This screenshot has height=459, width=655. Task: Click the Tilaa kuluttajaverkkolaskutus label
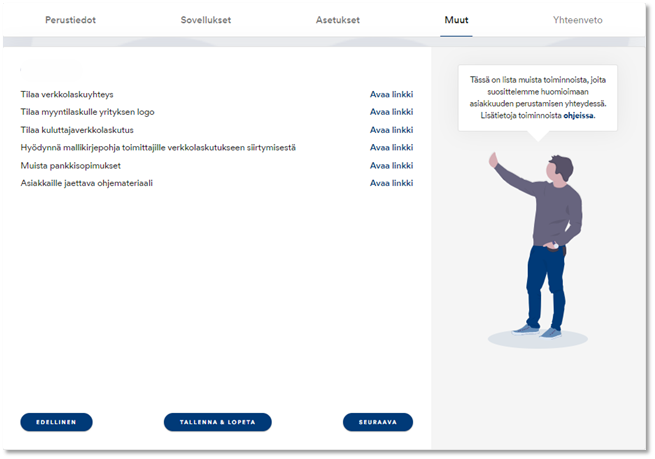(x=77, y=130)
